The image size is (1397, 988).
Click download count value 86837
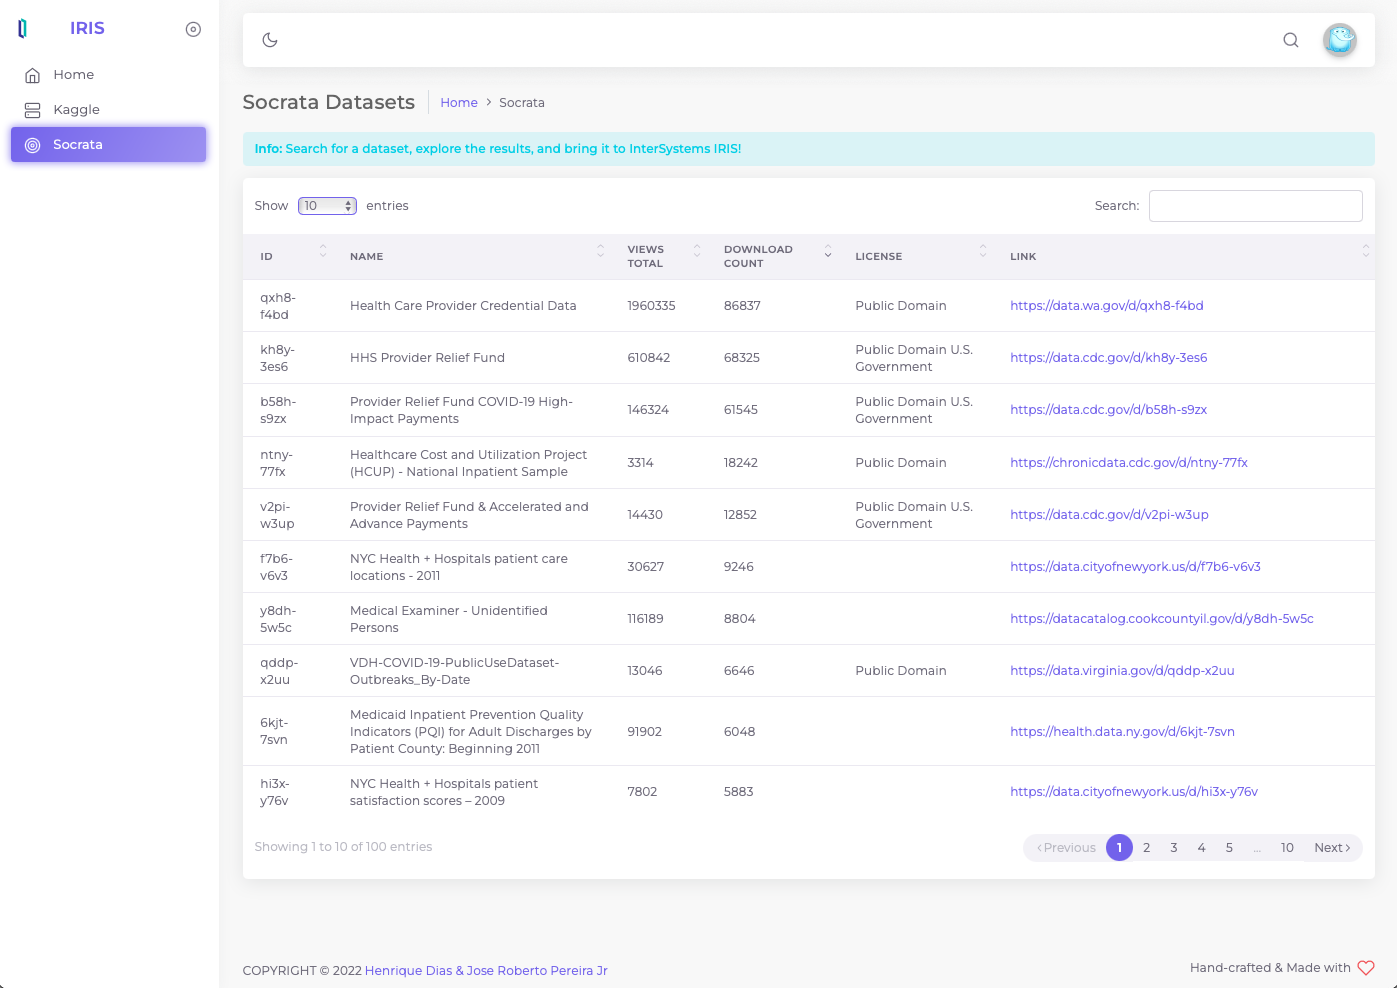(x=742, y=306)
